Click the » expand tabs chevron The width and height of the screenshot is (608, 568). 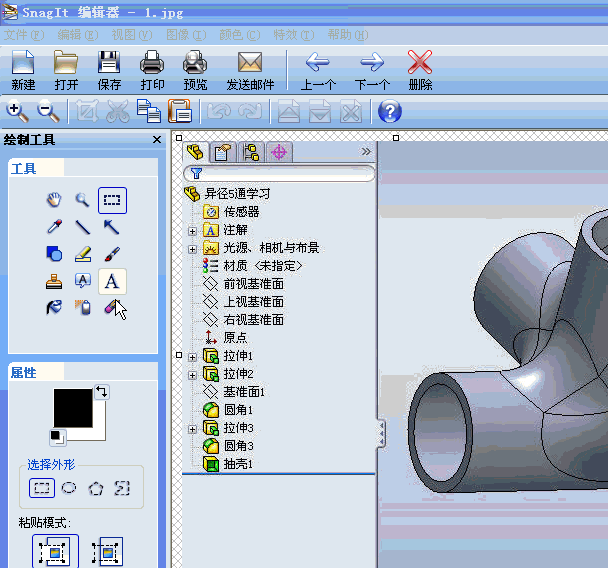366,151
